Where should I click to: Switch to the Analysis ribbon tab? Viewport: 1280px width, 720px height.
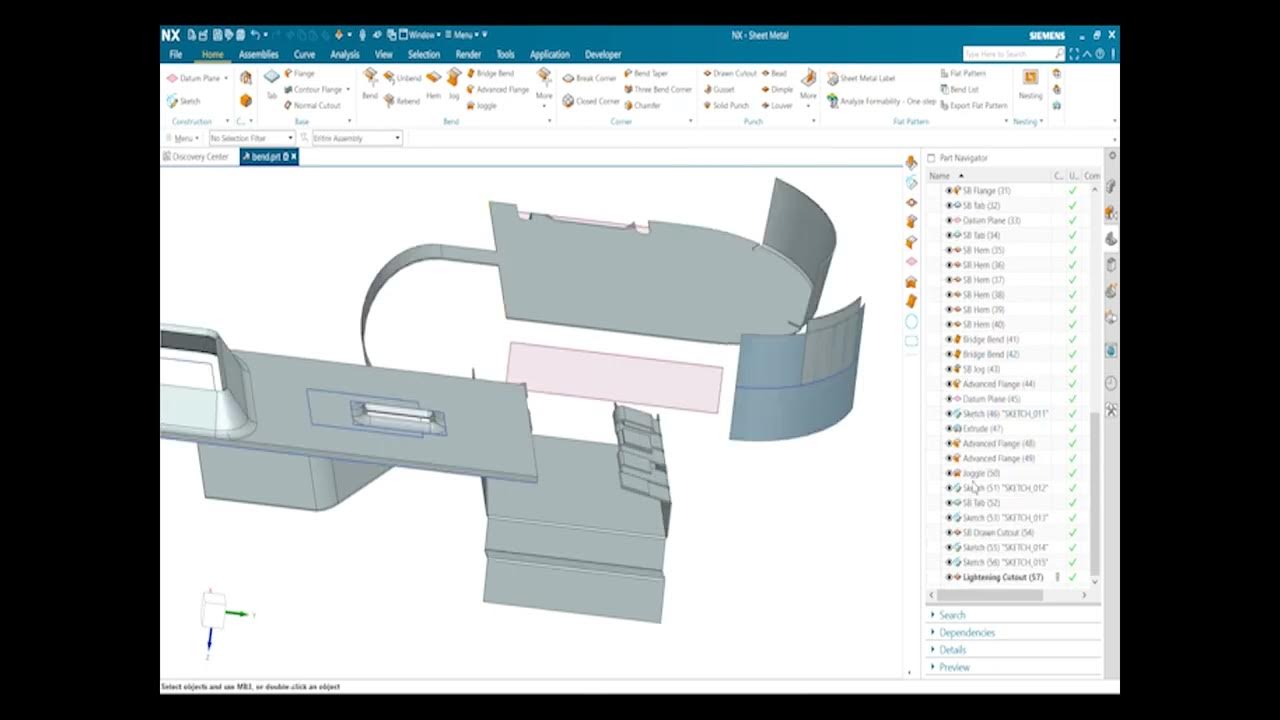(x=345, y=54)
